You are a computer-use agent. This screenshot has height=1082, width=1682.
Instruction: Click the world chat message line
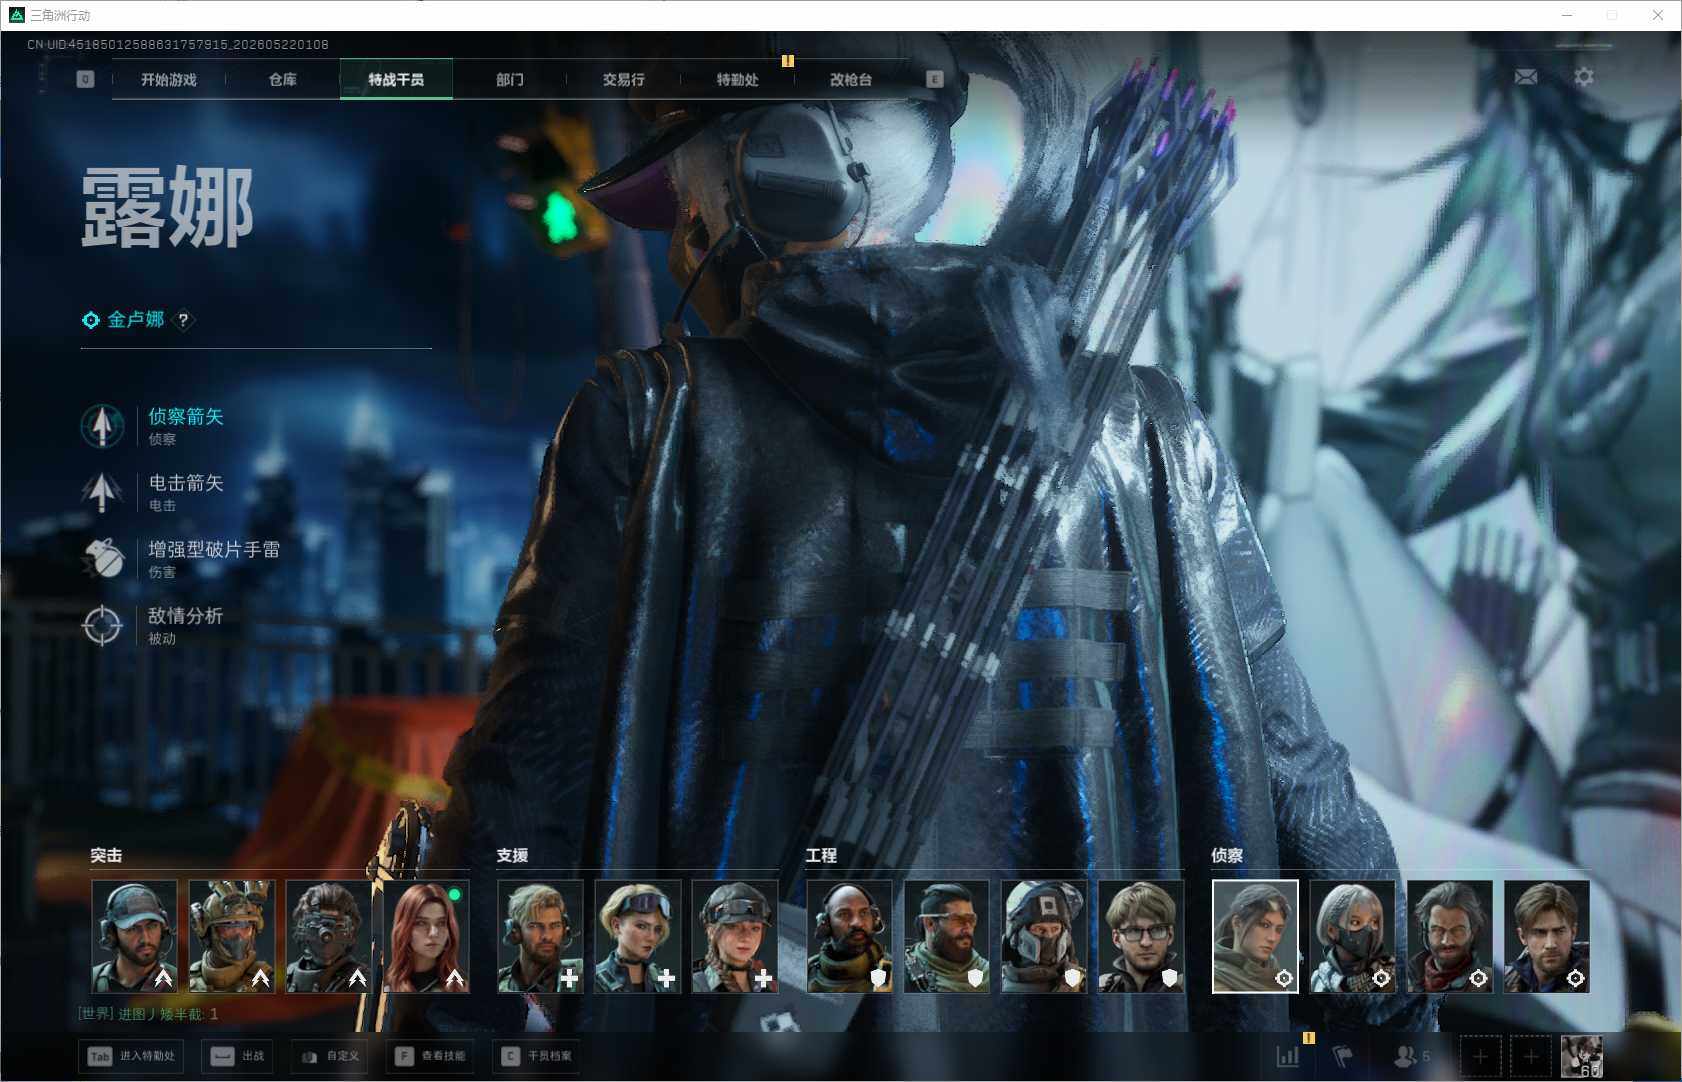(148, 1014)
